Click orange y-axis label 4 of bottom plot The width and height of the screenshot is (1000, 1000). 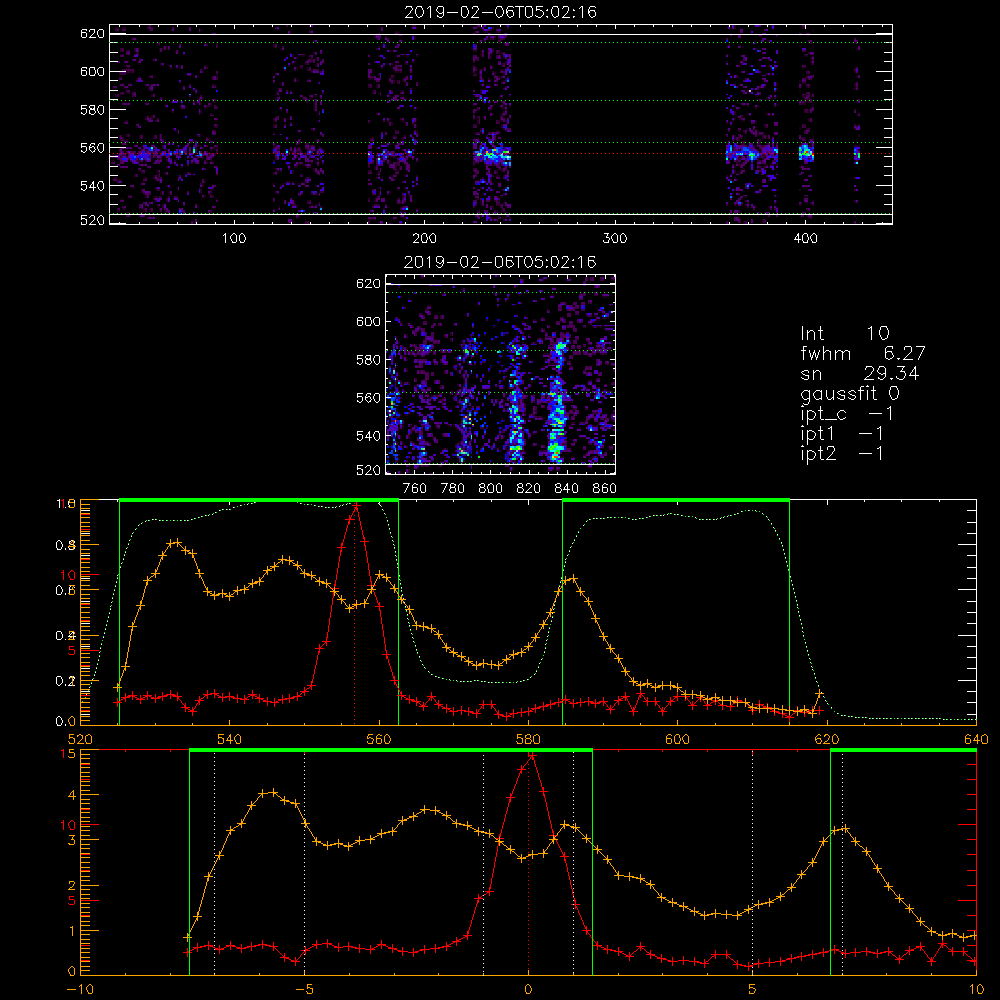coord(71,795)
